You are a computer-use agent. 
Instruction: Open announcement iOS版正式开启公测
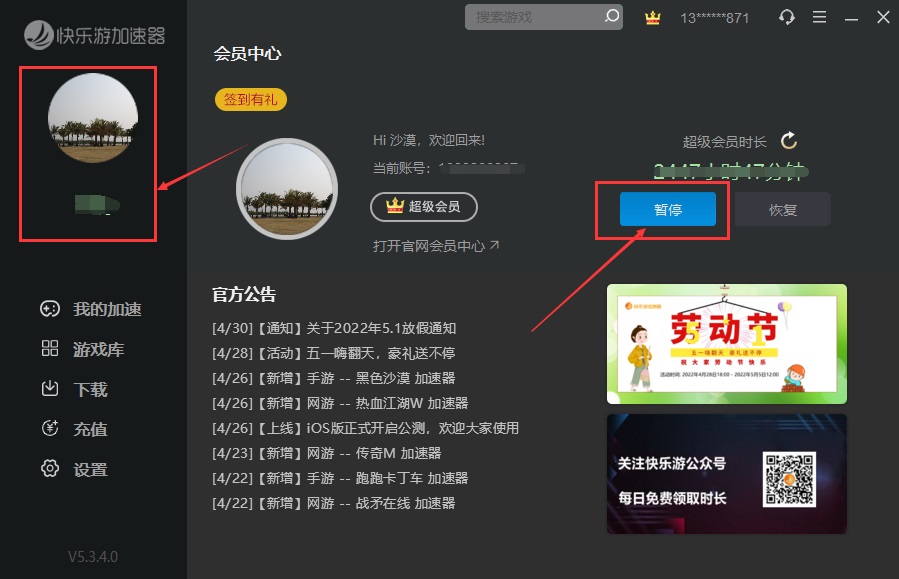pos(366,428)
